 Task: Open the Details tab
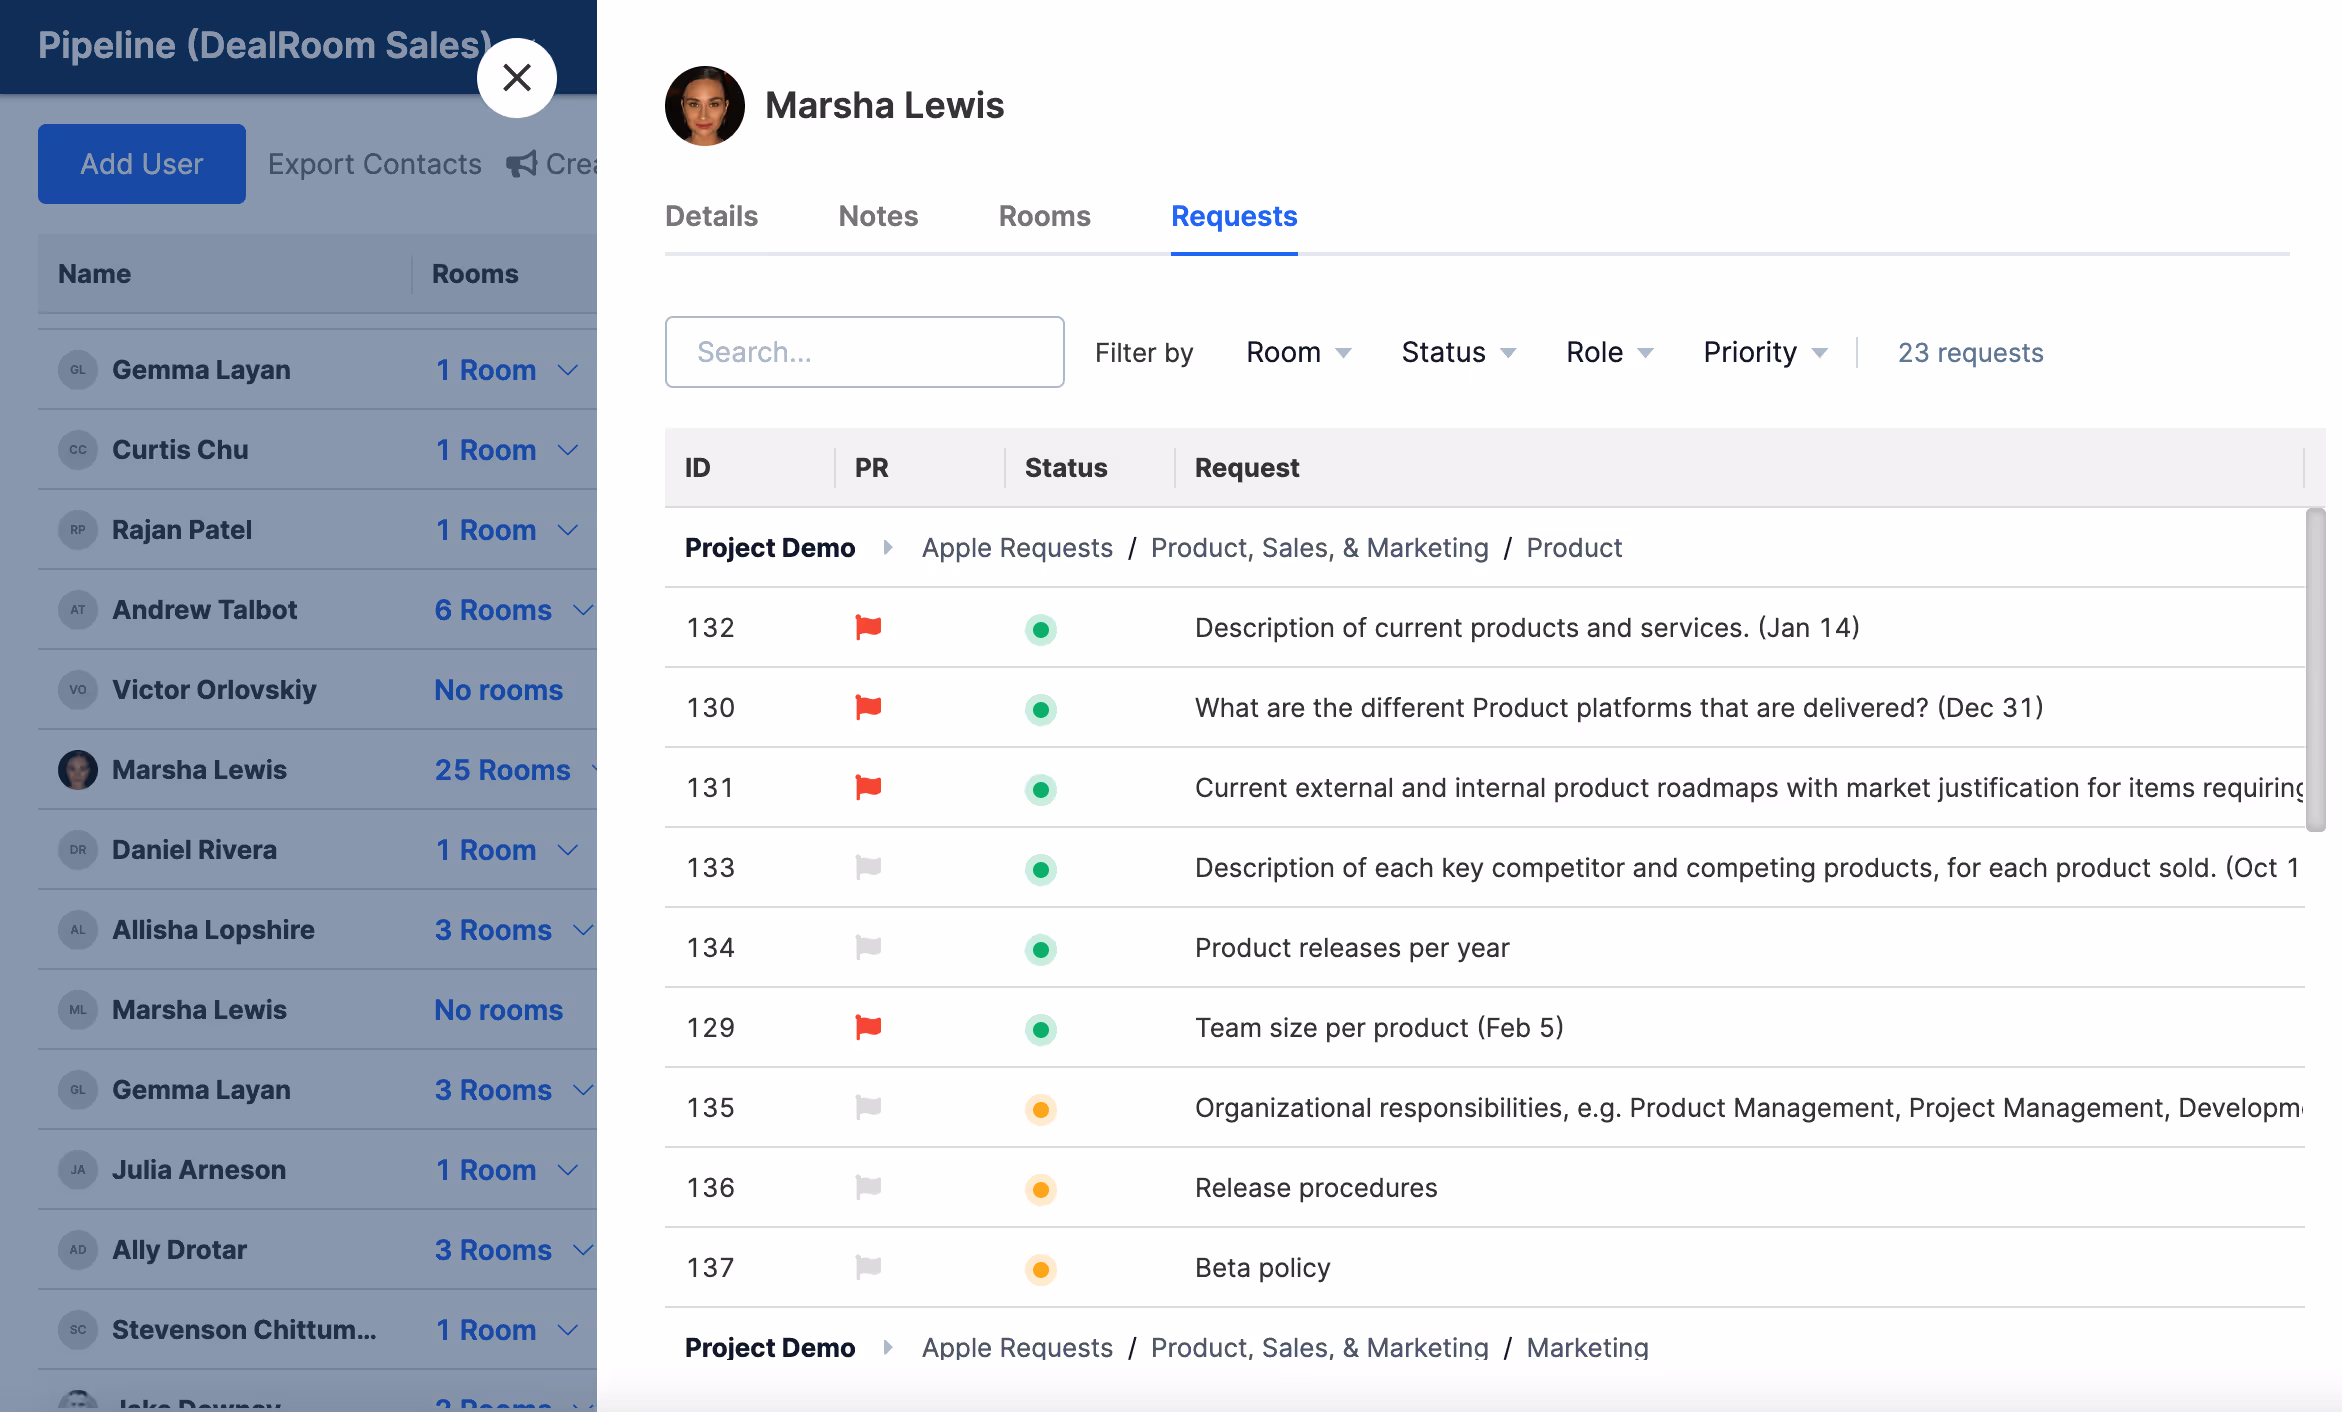click(x=711, y=217)
